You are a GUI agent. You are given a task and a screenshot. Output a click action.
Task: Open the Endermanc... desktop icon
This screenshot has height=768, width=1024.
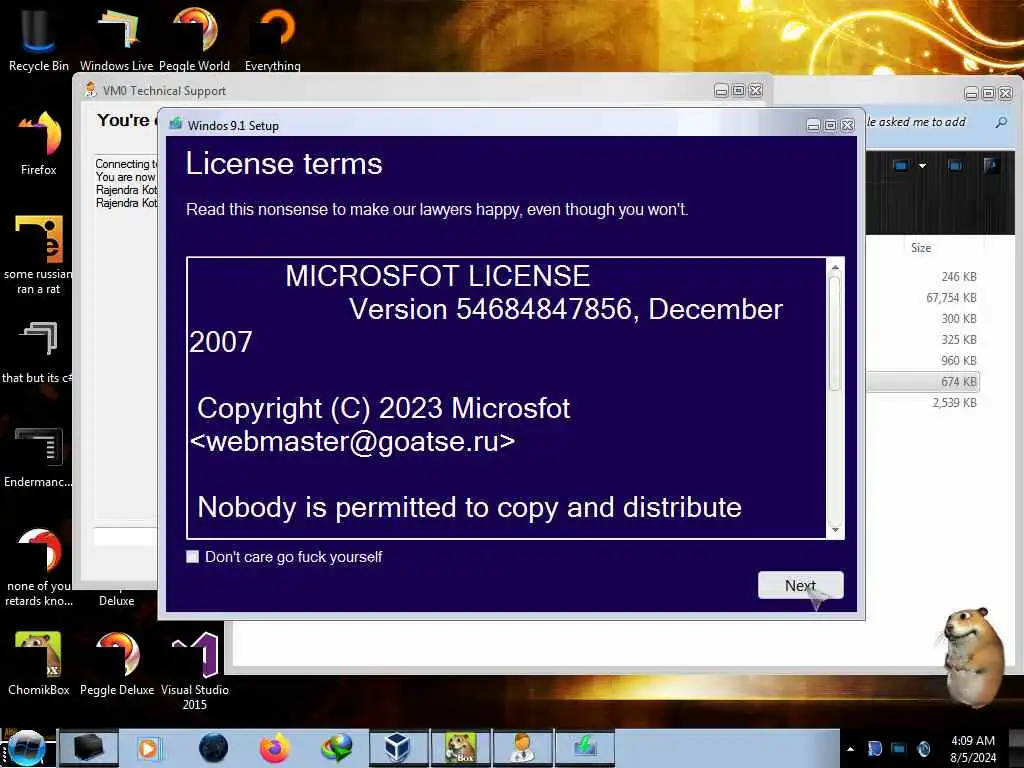tap(38, 457)
